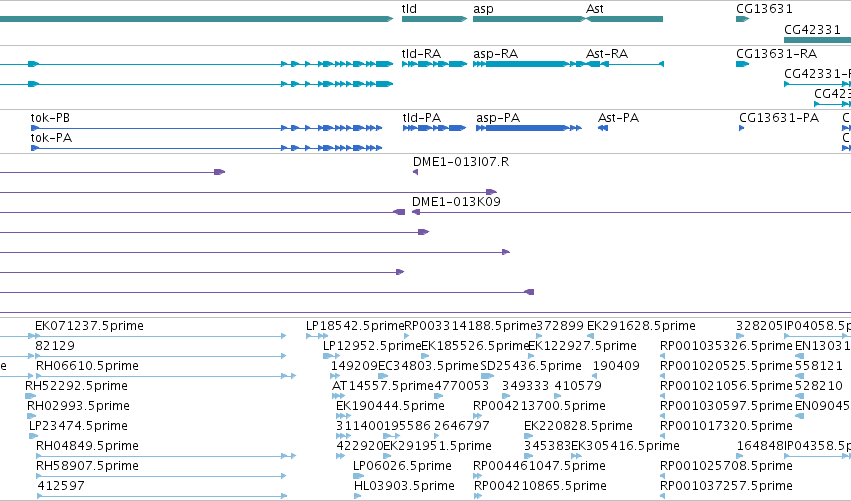The height and width of the screenshot is (501, 851).
Task: Click the RH04849.5prime EST label
Action: pos(87,446)
